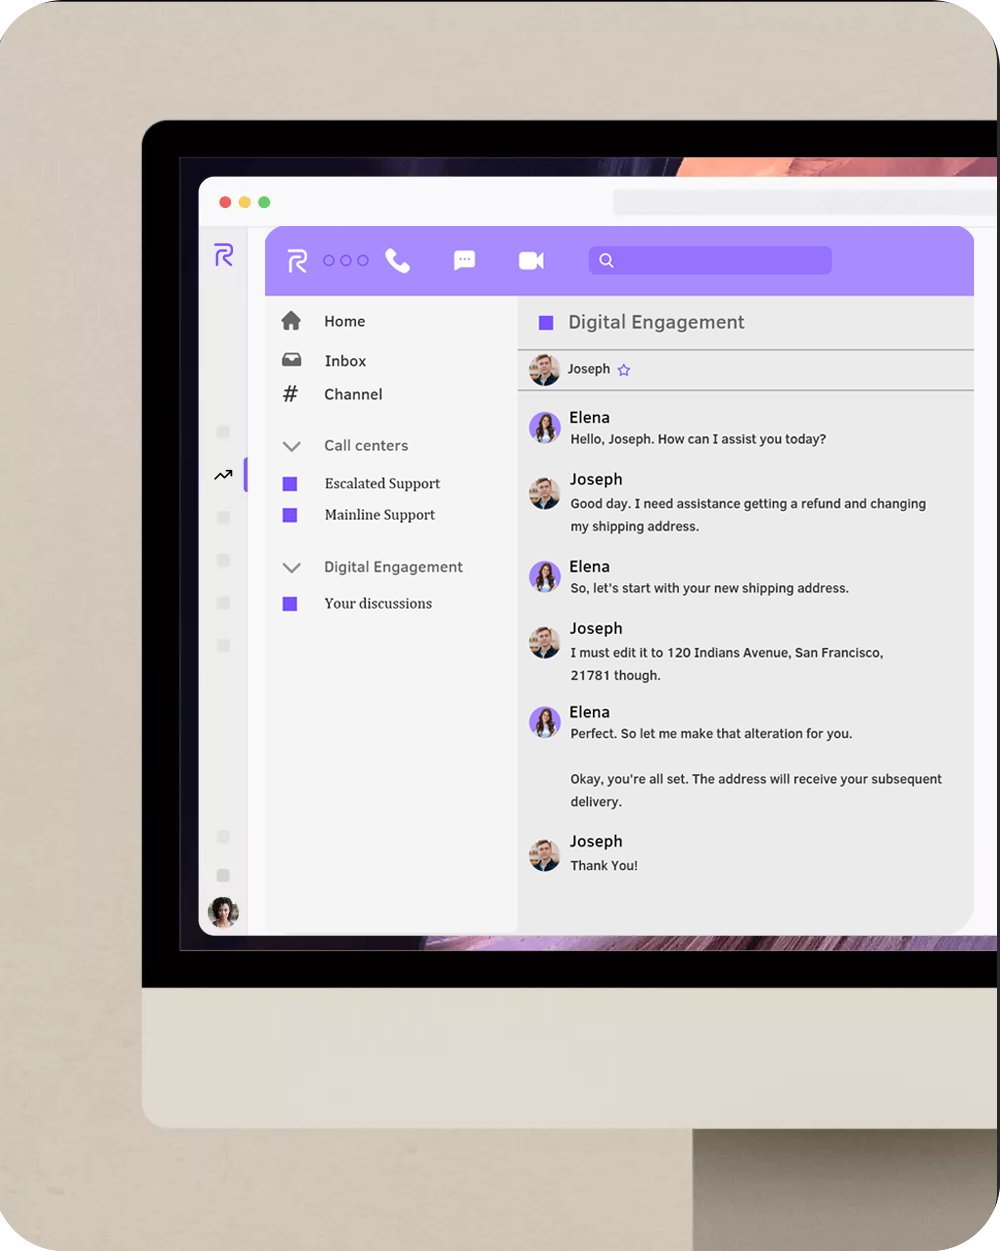Screen dimensions: 1000x1251
Task: Toggle the favorite star next to Joseph
Action: 624,370
